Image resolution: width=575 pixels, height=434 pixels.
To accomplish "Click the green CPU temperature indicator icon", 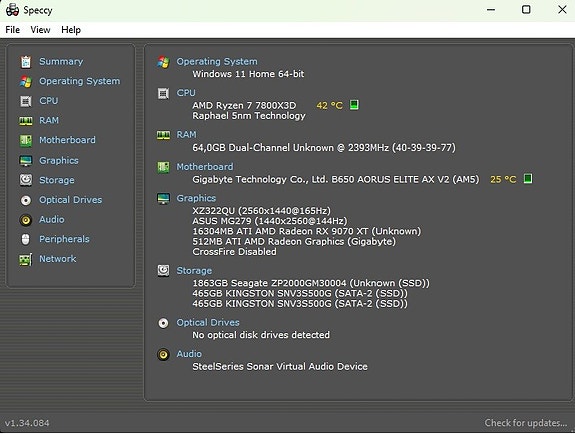I will [354, 105].
